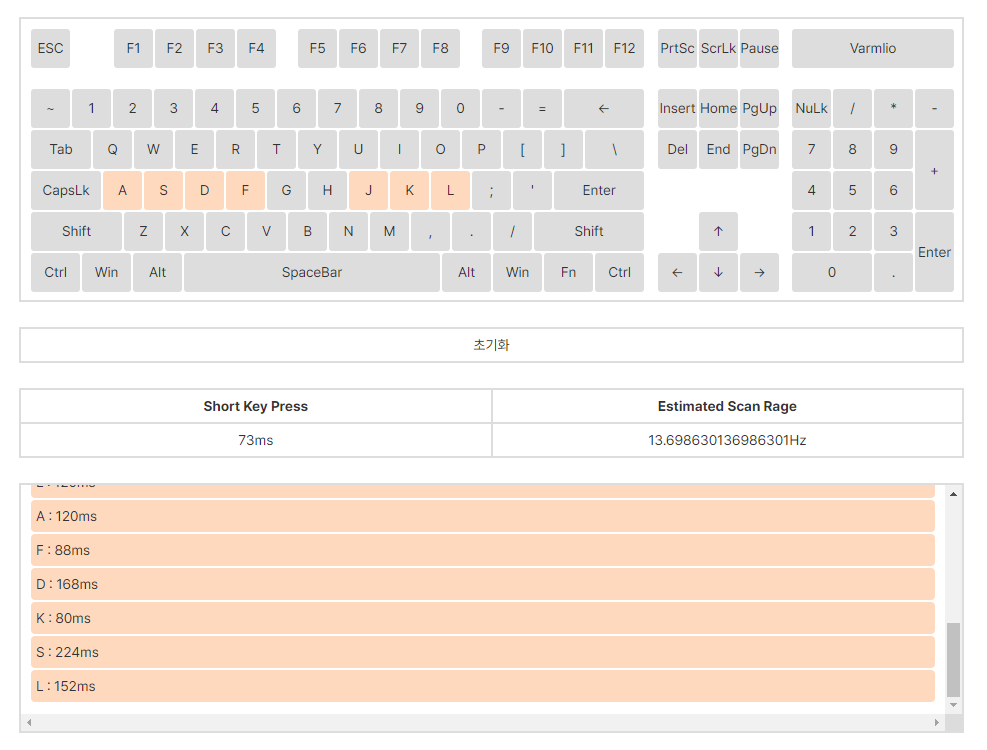
Task: Click the Q key
Action: tap(112, 149)
